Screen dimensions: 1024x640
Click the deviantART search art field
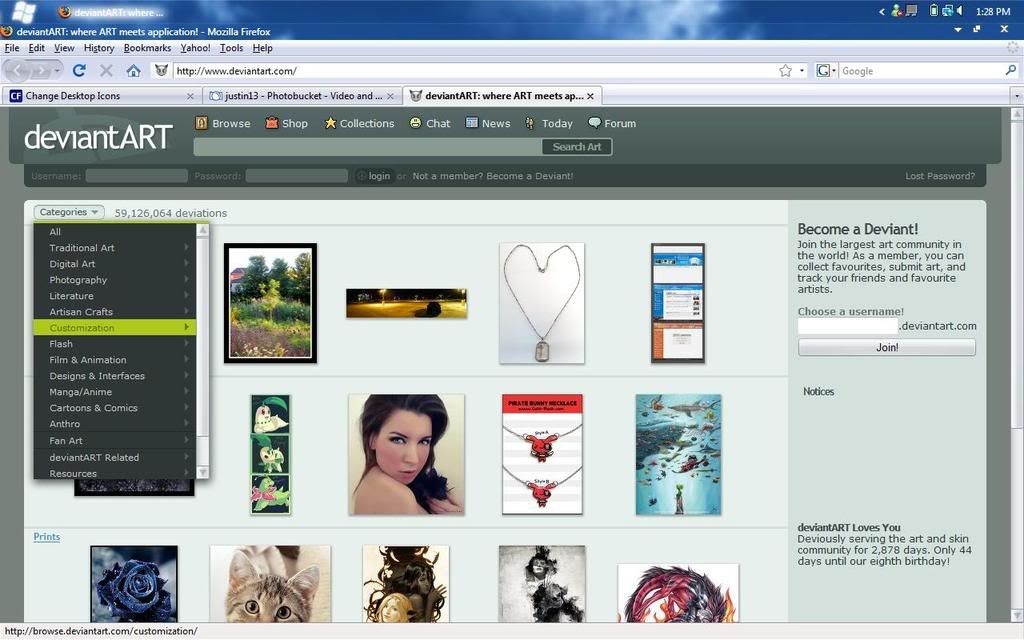(368, 146)
